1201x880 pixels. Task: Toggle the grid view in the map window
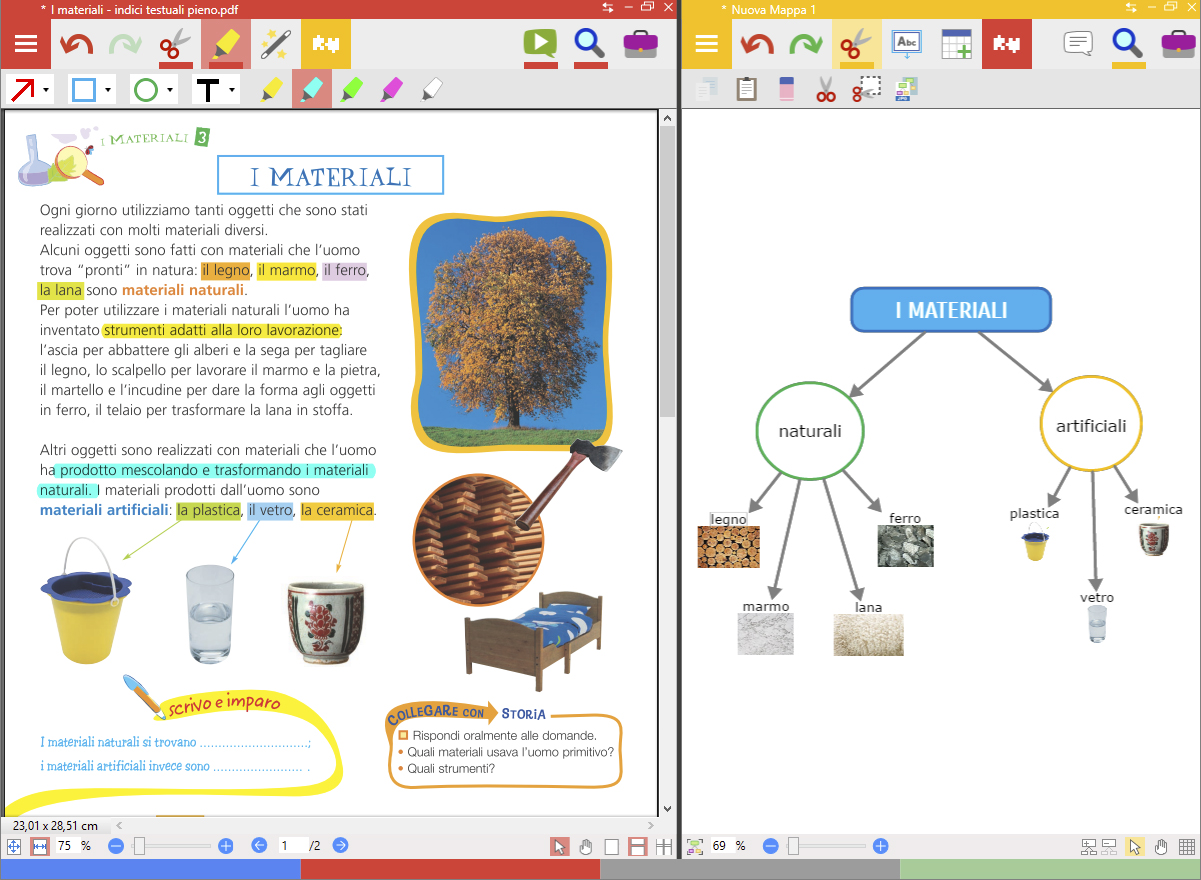(1187, 847)
